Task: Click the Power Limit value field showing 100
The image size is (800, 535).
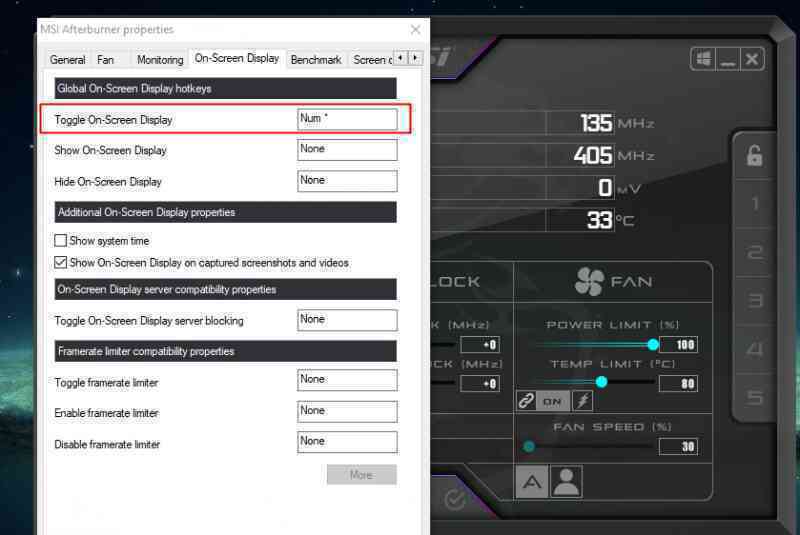Action: tap(678, 345)
